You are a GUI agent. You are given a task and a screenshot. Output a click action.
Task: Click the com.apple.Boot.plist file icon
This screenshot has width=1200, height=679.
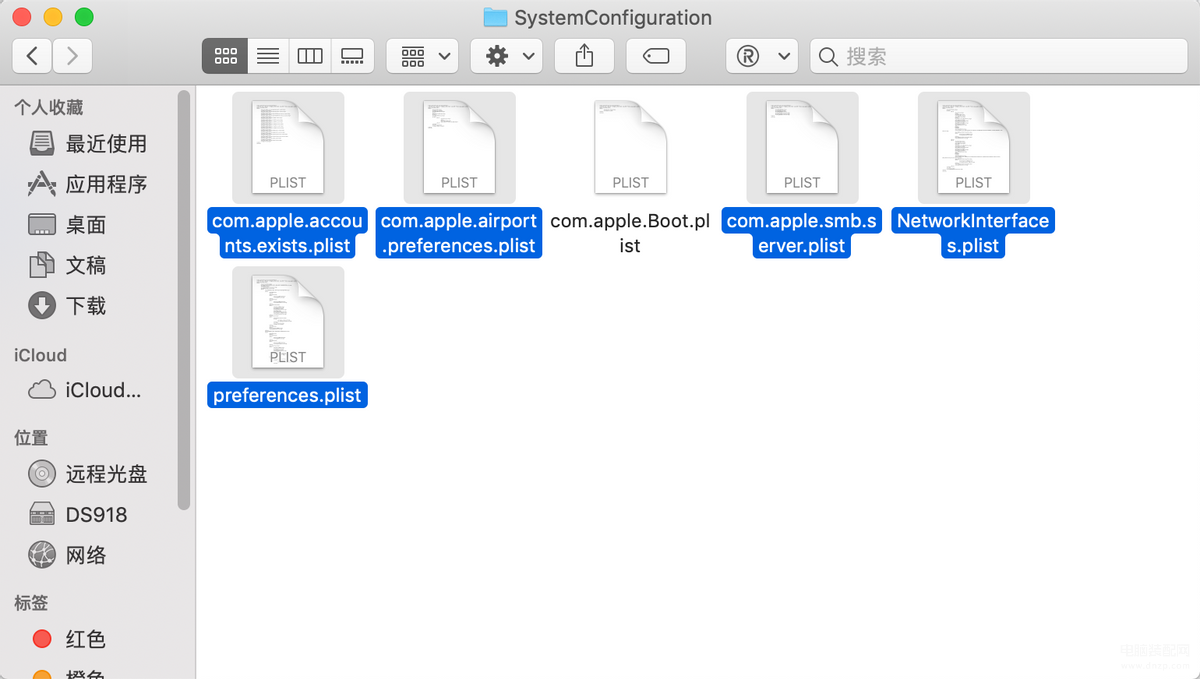(x=630, y=147)
